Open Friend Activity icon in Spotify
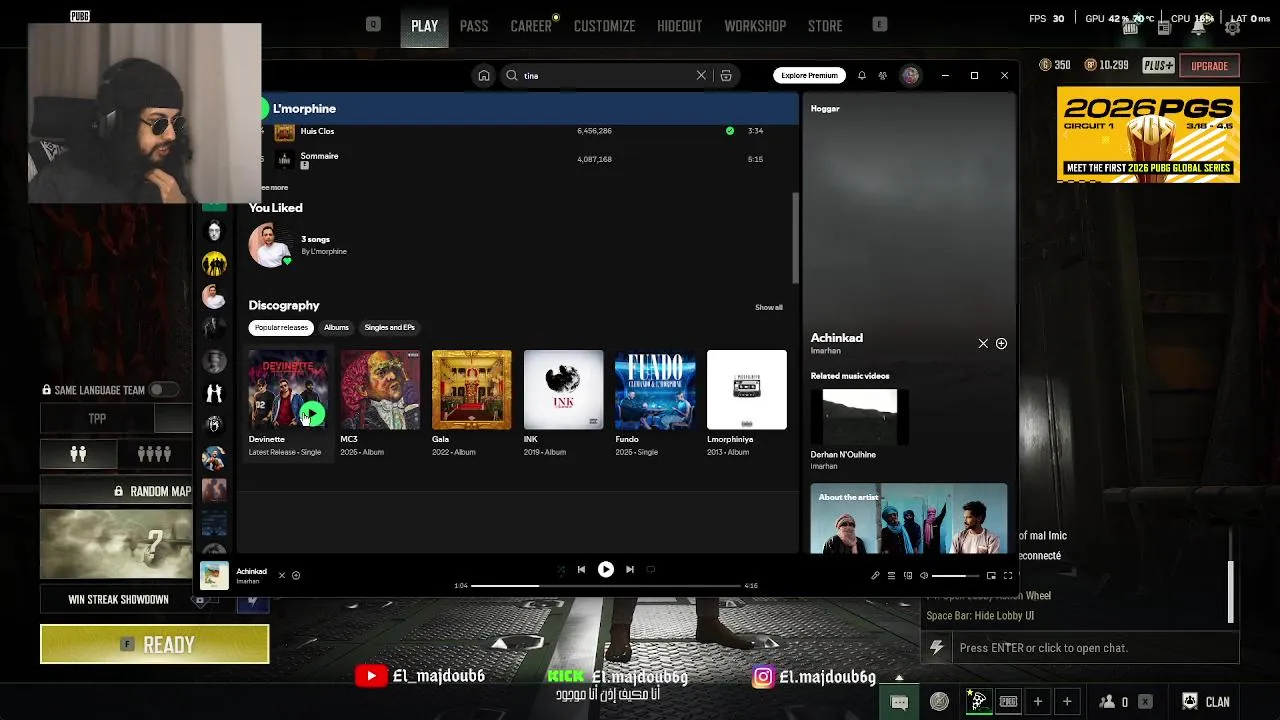This screenshot has height=720, width=1280. (883, 75)
